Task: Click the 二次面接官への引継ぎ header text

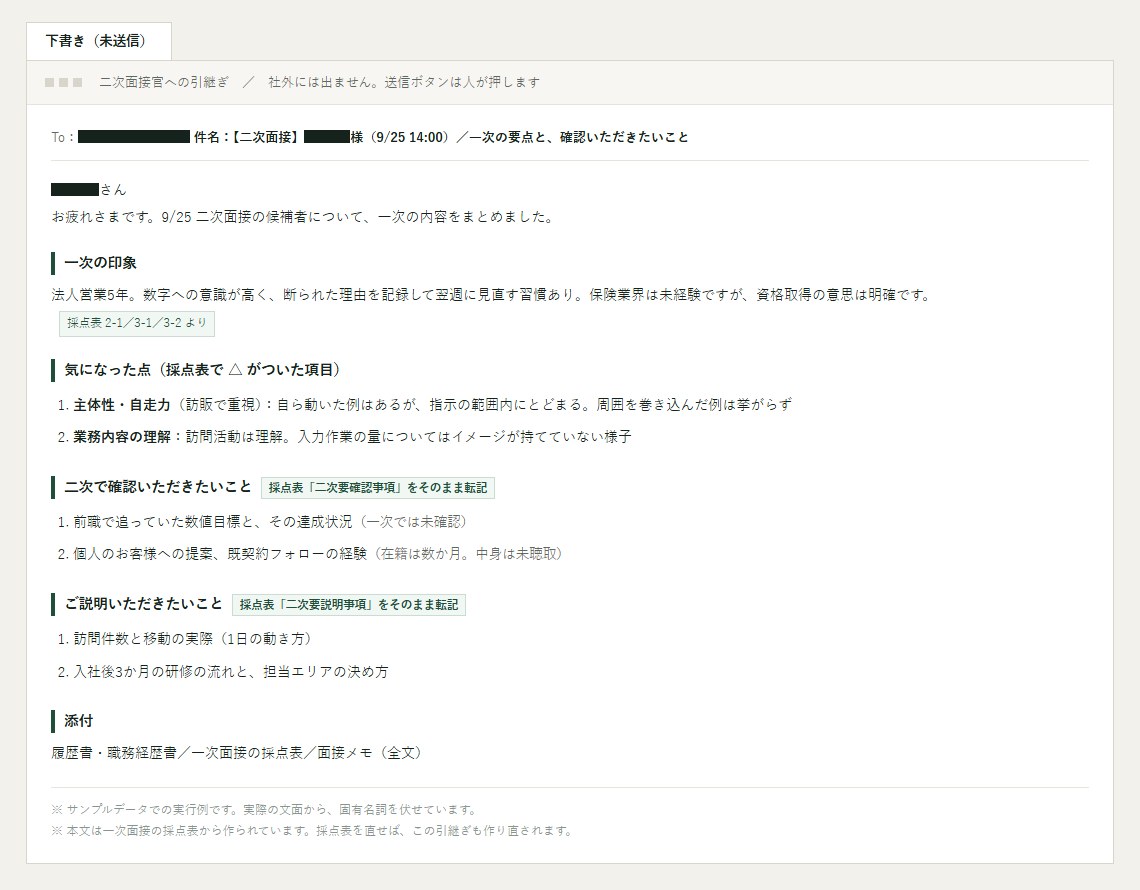Action: point(164,82)
